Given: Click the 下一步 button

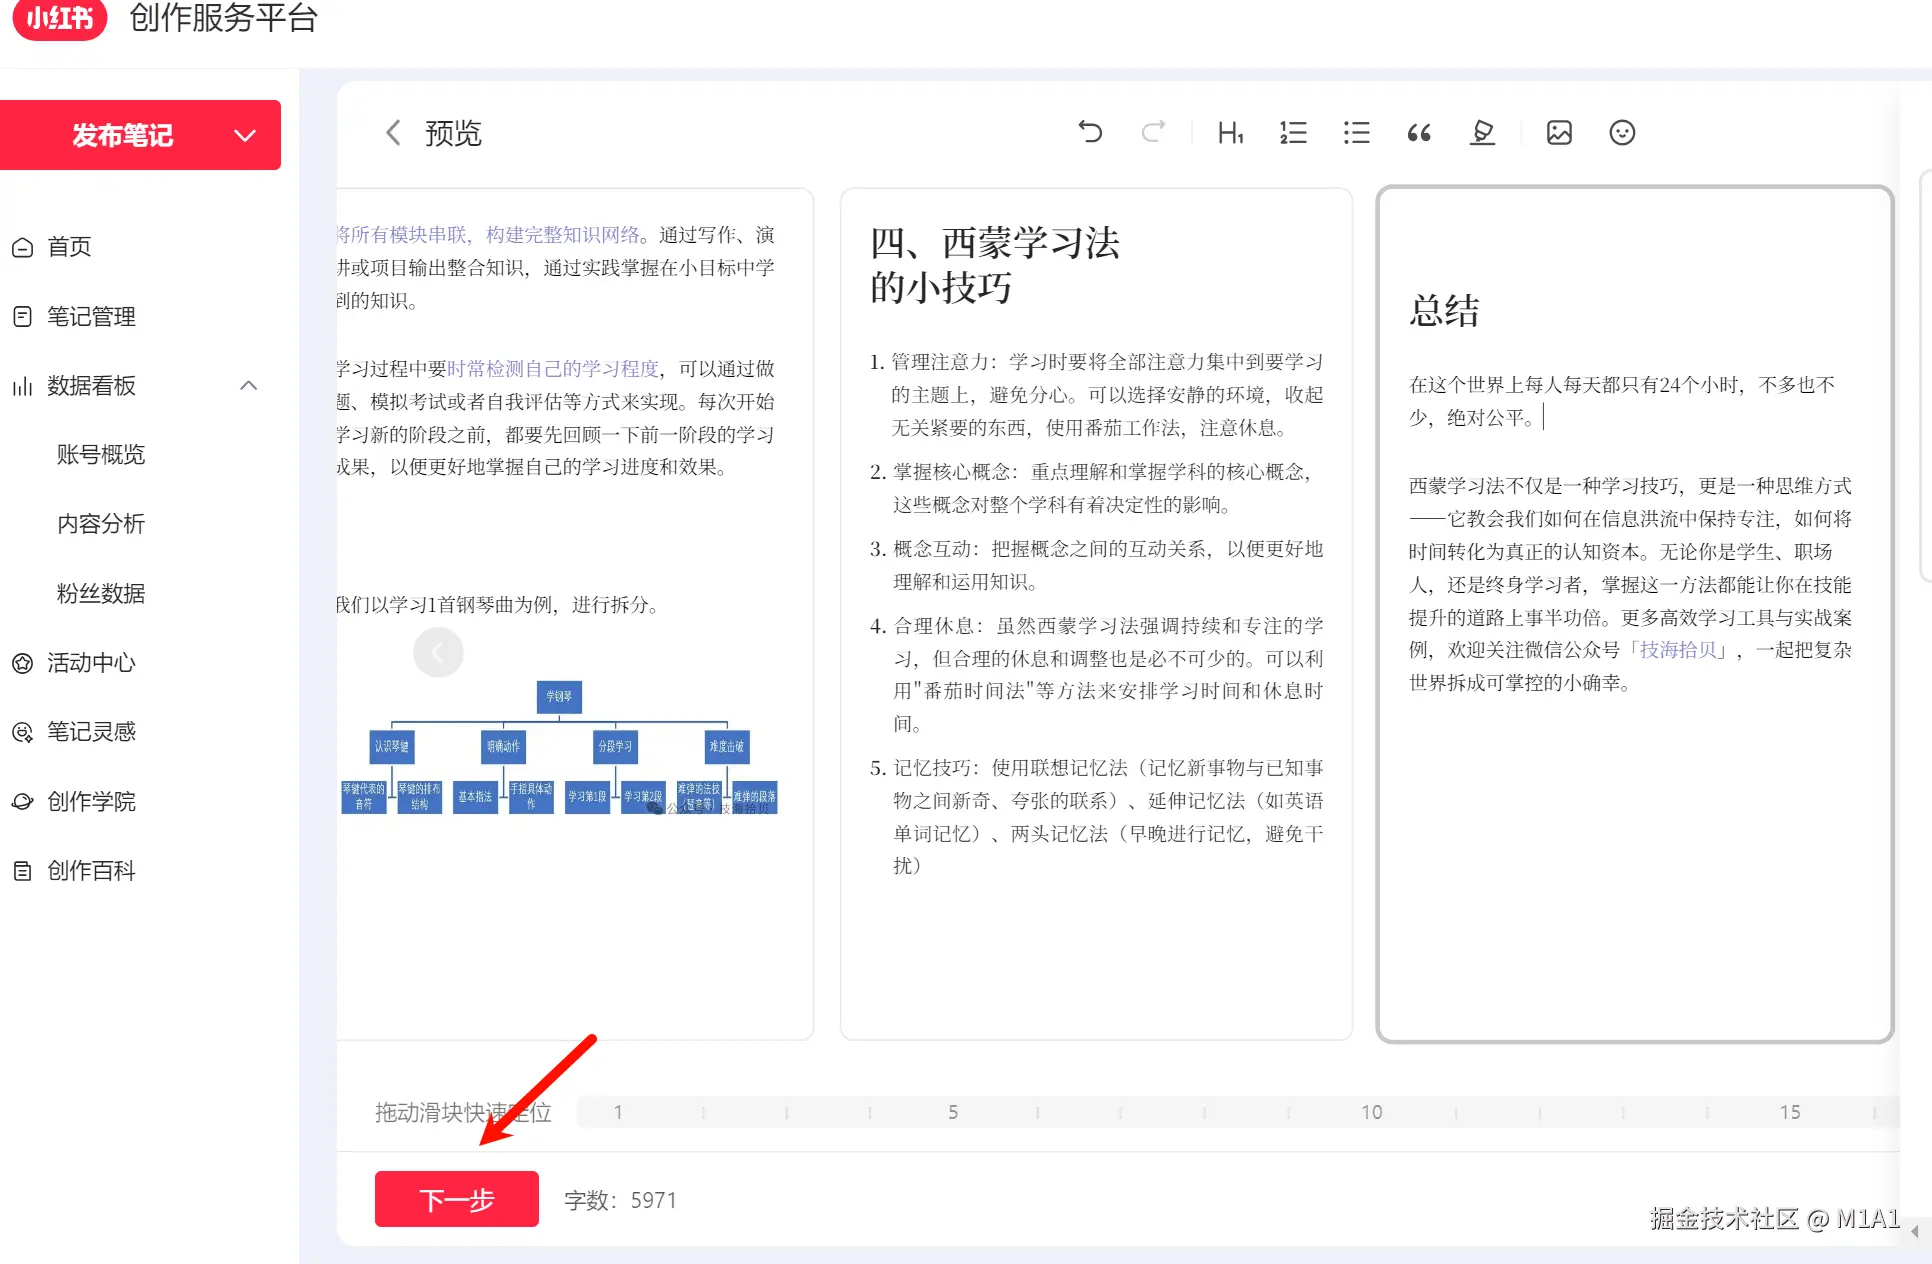Looking at the screenshot, I should point(456,1199).
